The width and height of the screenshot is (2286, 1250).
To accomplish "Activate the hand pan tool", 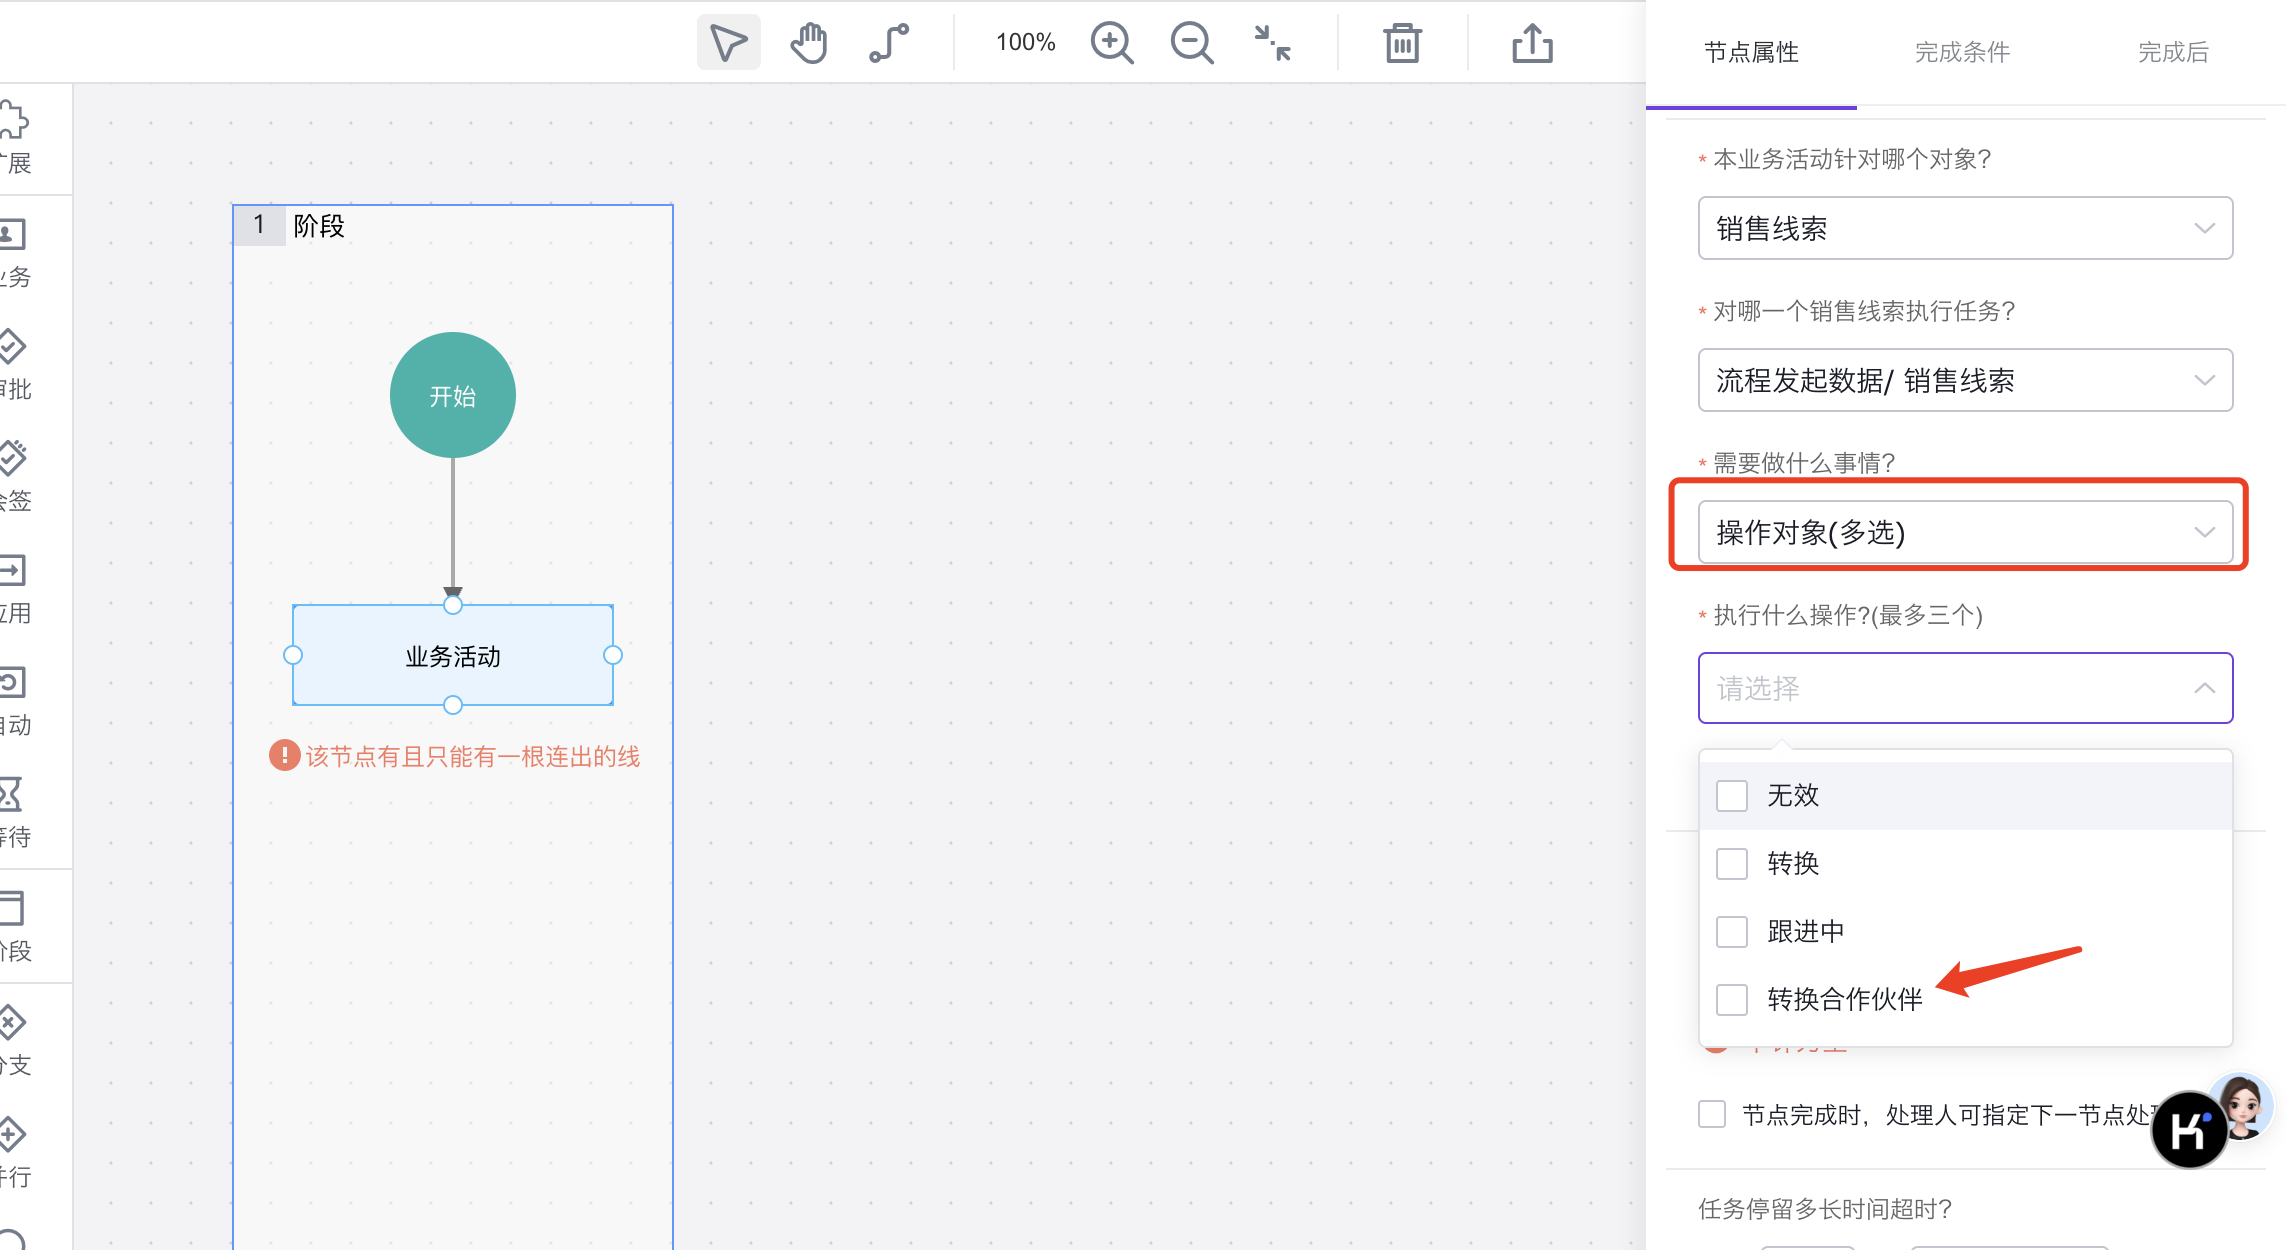I will coord(808,43).
